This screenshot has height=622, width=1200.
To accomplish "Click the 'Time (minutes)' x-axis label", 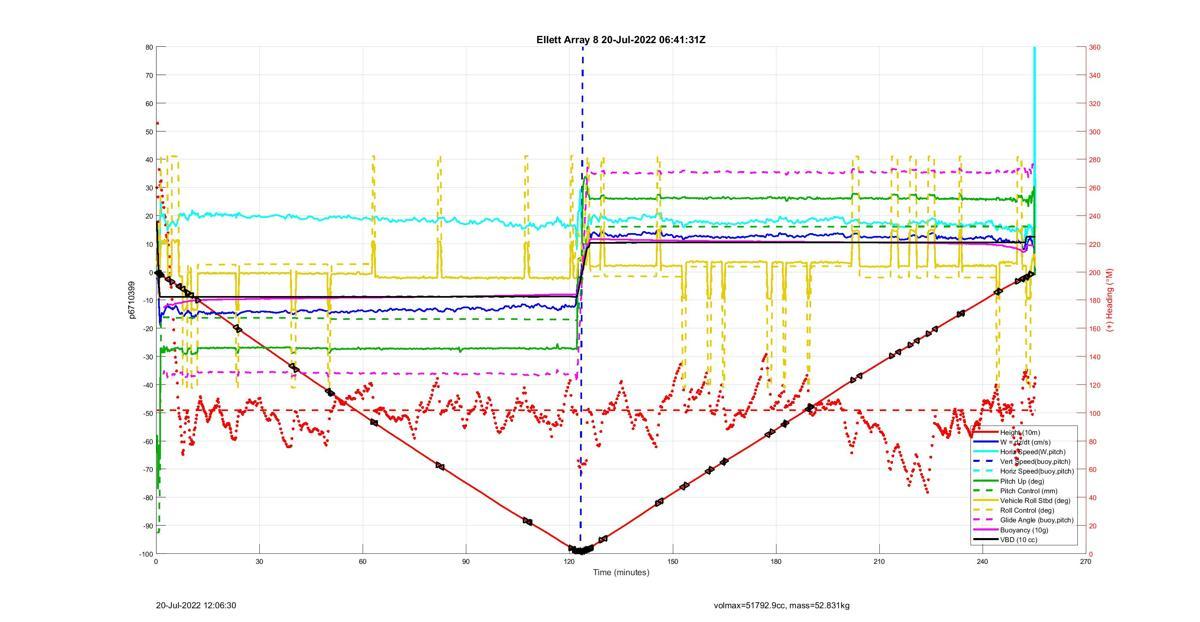I will (x=620, y=572).
